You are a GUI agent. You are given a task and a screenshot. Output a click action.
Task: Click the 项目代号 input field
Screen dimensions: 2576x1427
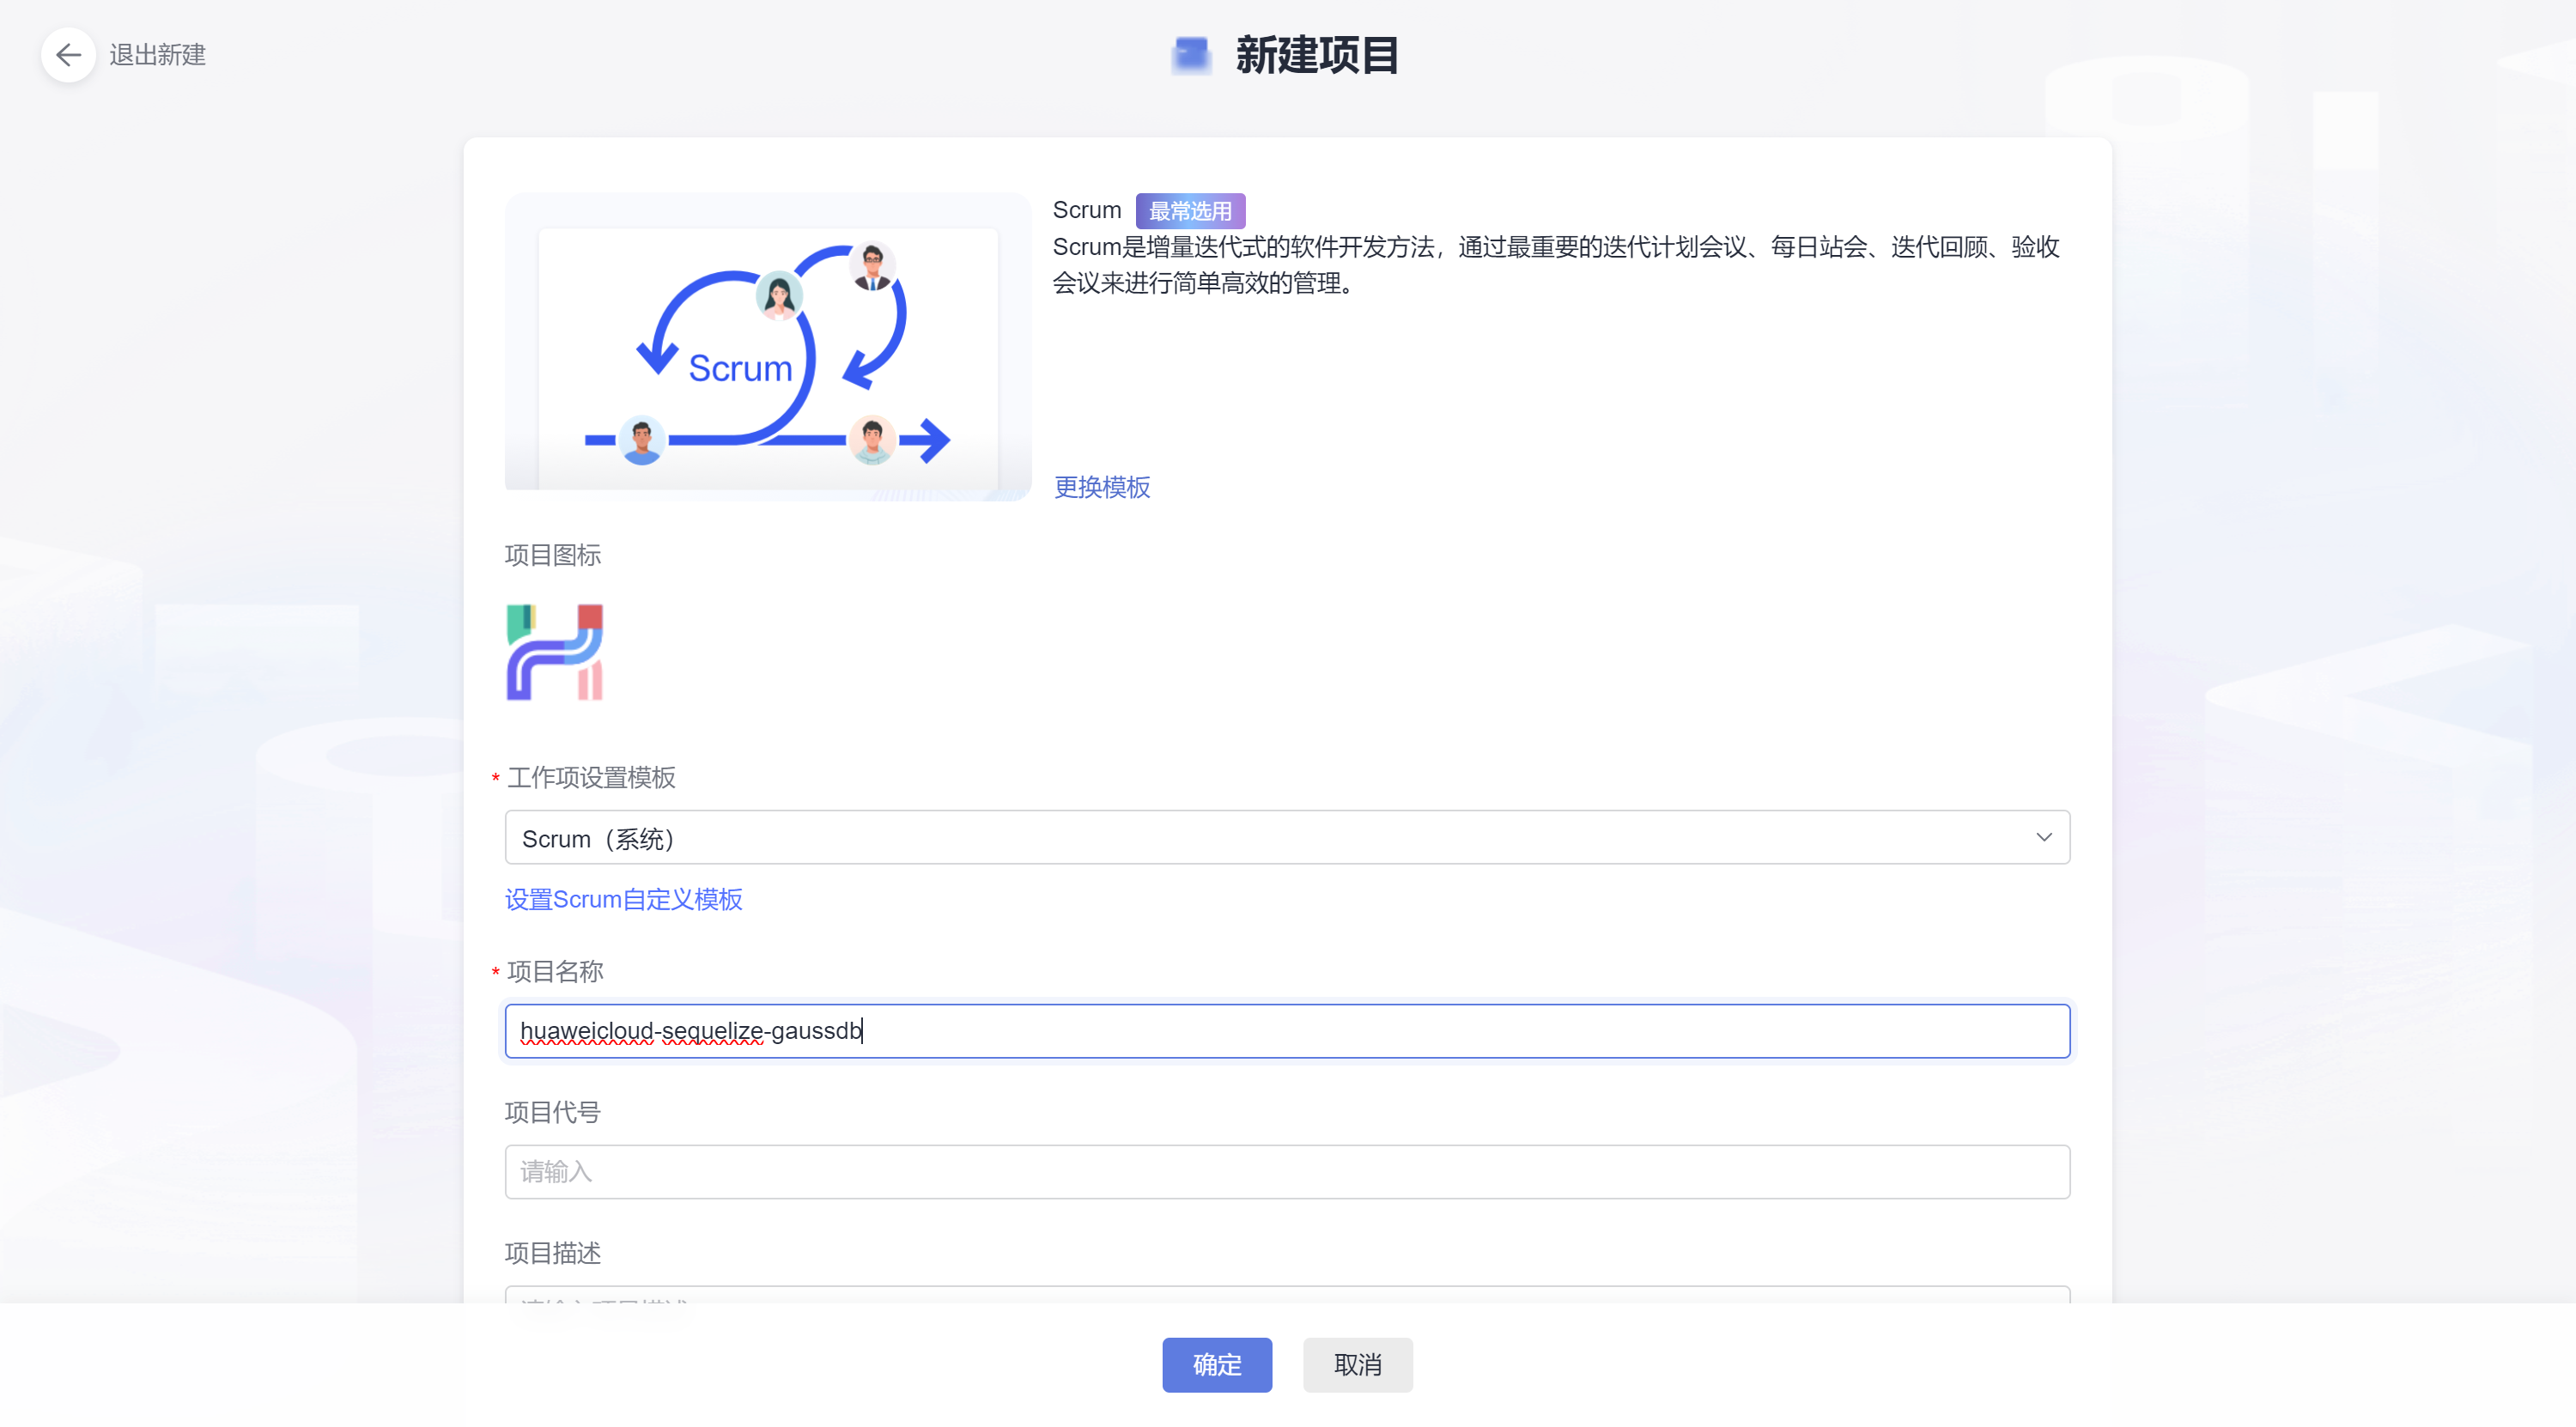[1287, 1171]
